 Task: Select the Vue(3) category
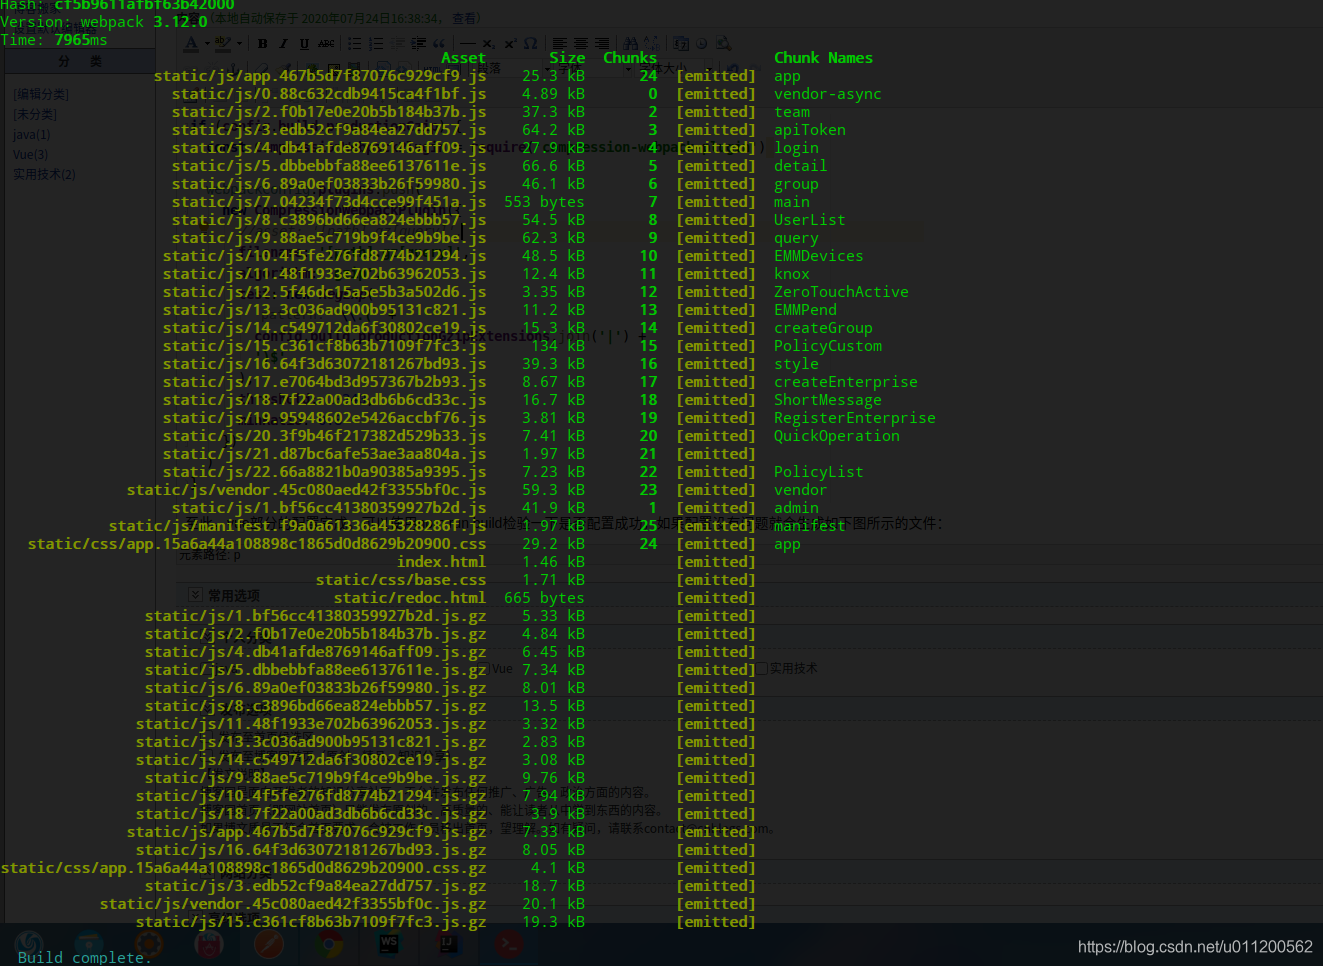tap(30, 154)
